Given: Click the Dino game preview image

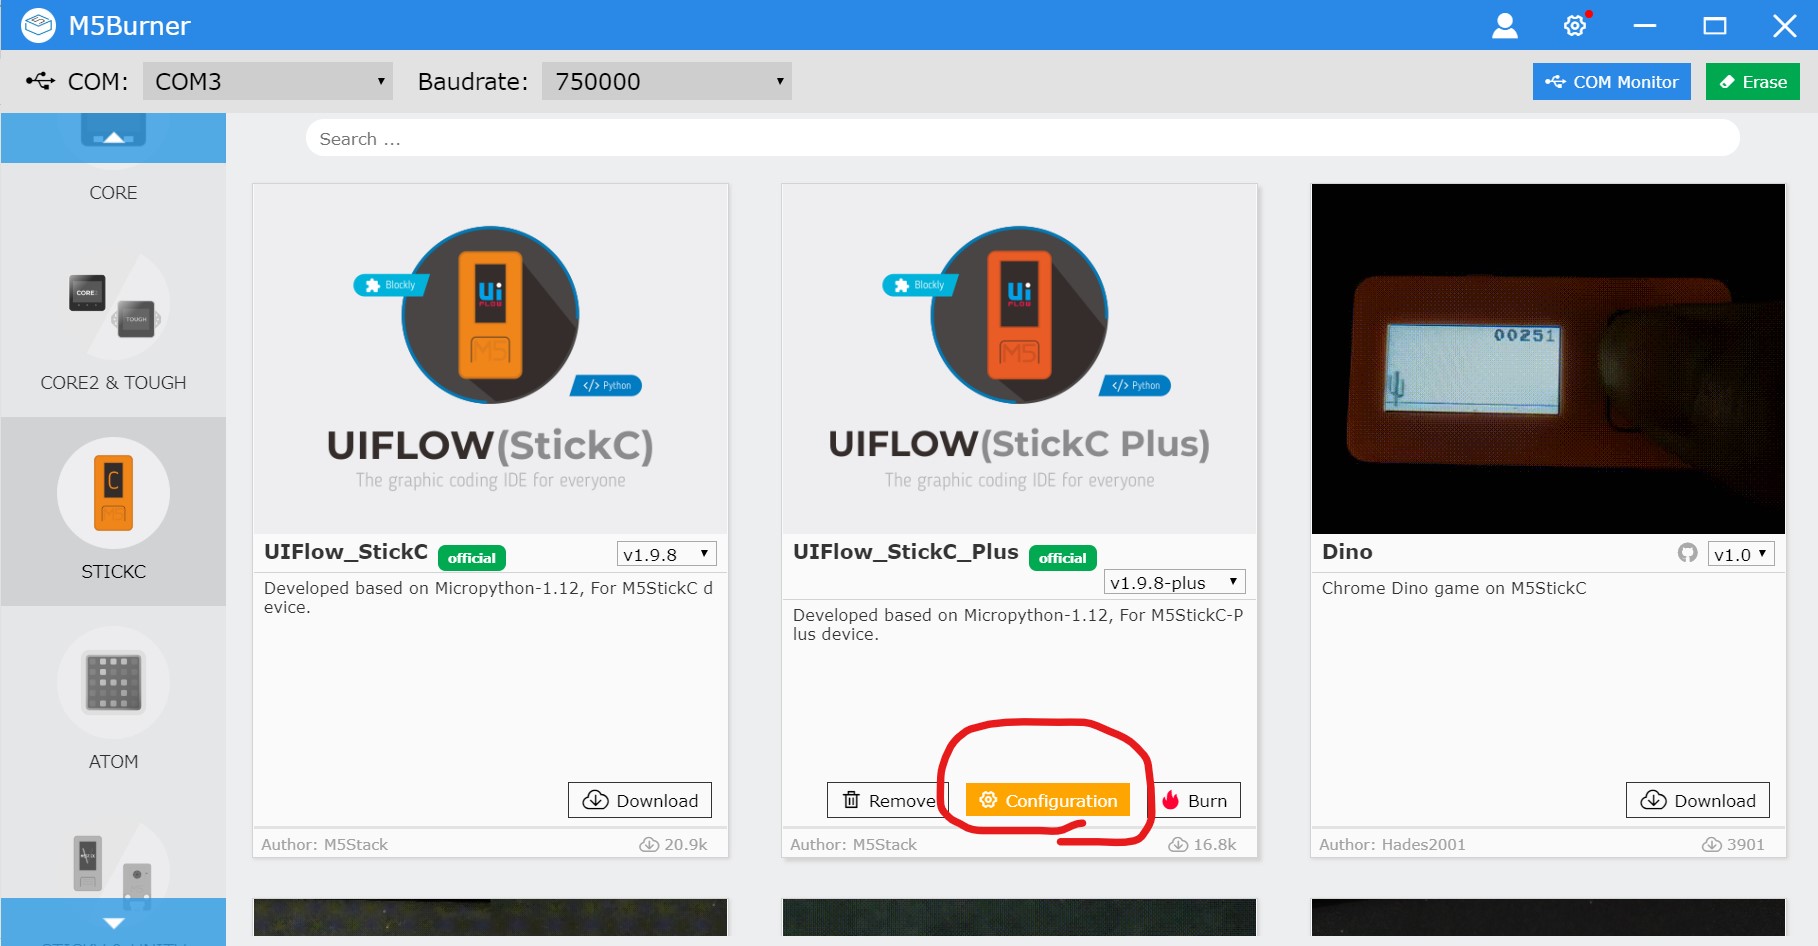Looking at the screenshot, I should coord(1548,358).
